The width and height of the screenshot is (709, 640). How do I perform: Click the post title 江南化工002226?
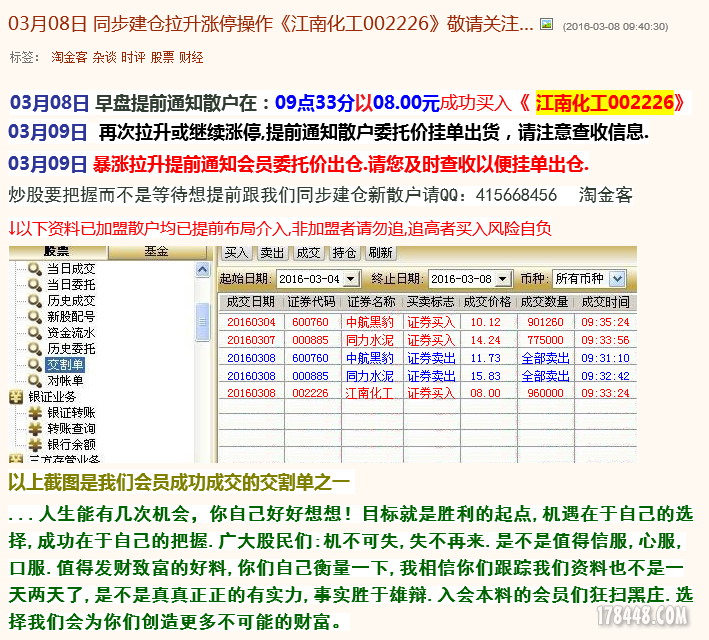pyautogui.click(x=360, y=23)
